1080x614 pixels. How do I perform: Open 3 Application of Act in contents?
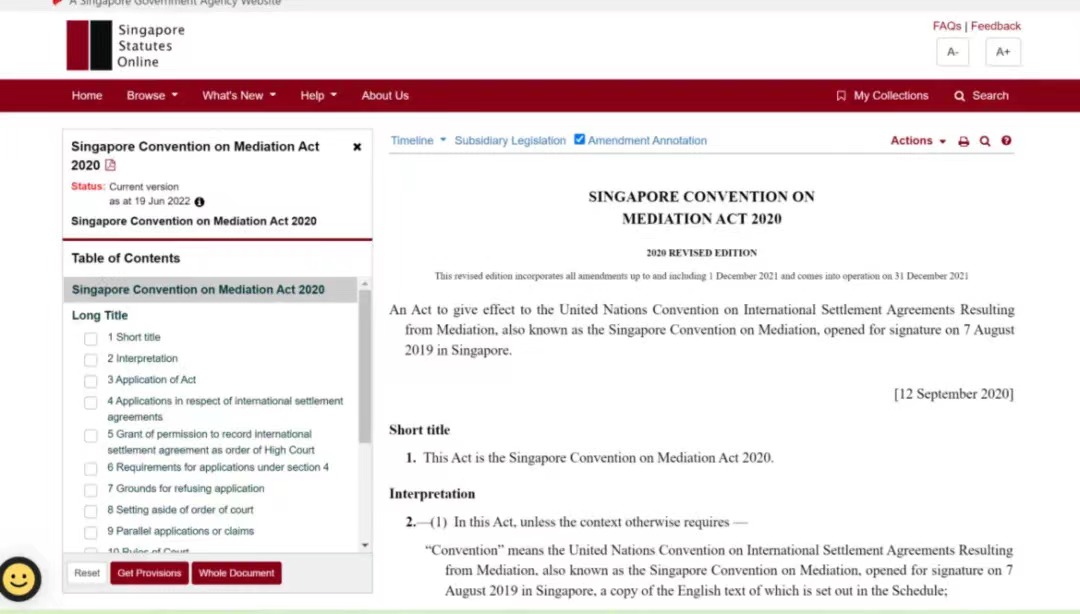152,380
